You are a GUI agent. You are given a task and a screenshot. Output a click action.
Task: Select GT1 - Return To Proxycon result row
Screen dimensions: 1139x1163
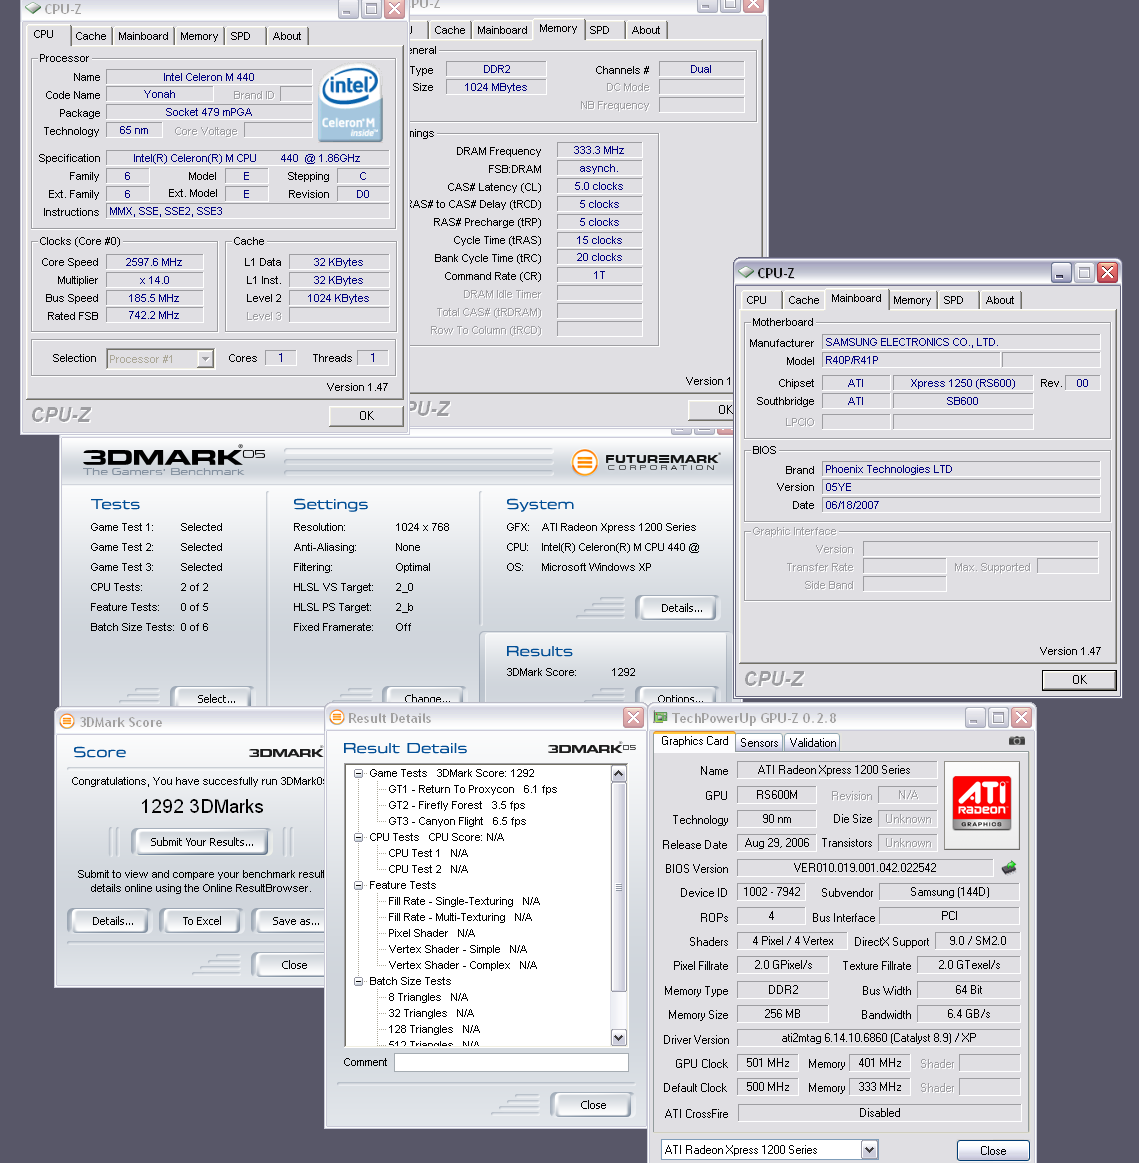pyautogui.click(x=472, y=789)
